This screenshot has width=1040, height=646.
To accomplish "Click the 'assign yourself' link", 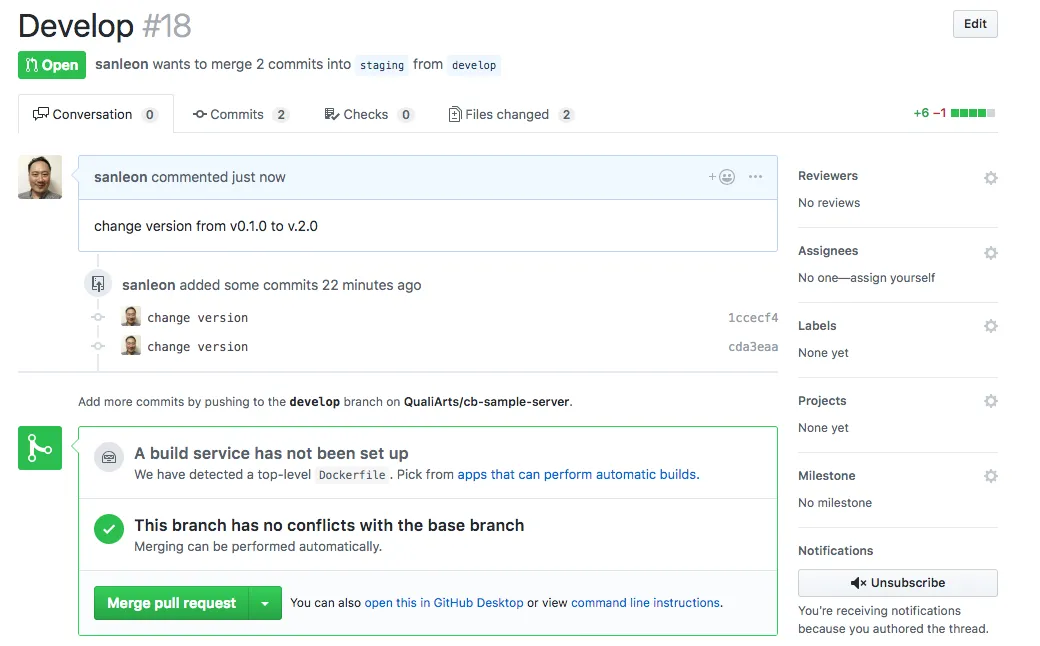I will tap(893, 278).
